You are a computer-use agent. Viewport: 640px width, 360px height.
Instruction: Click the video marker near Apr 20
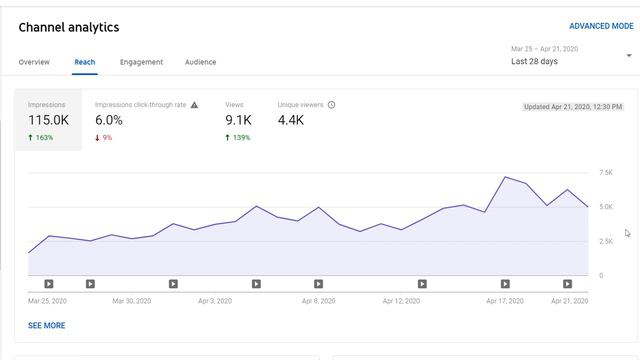(x=567, y=284)
